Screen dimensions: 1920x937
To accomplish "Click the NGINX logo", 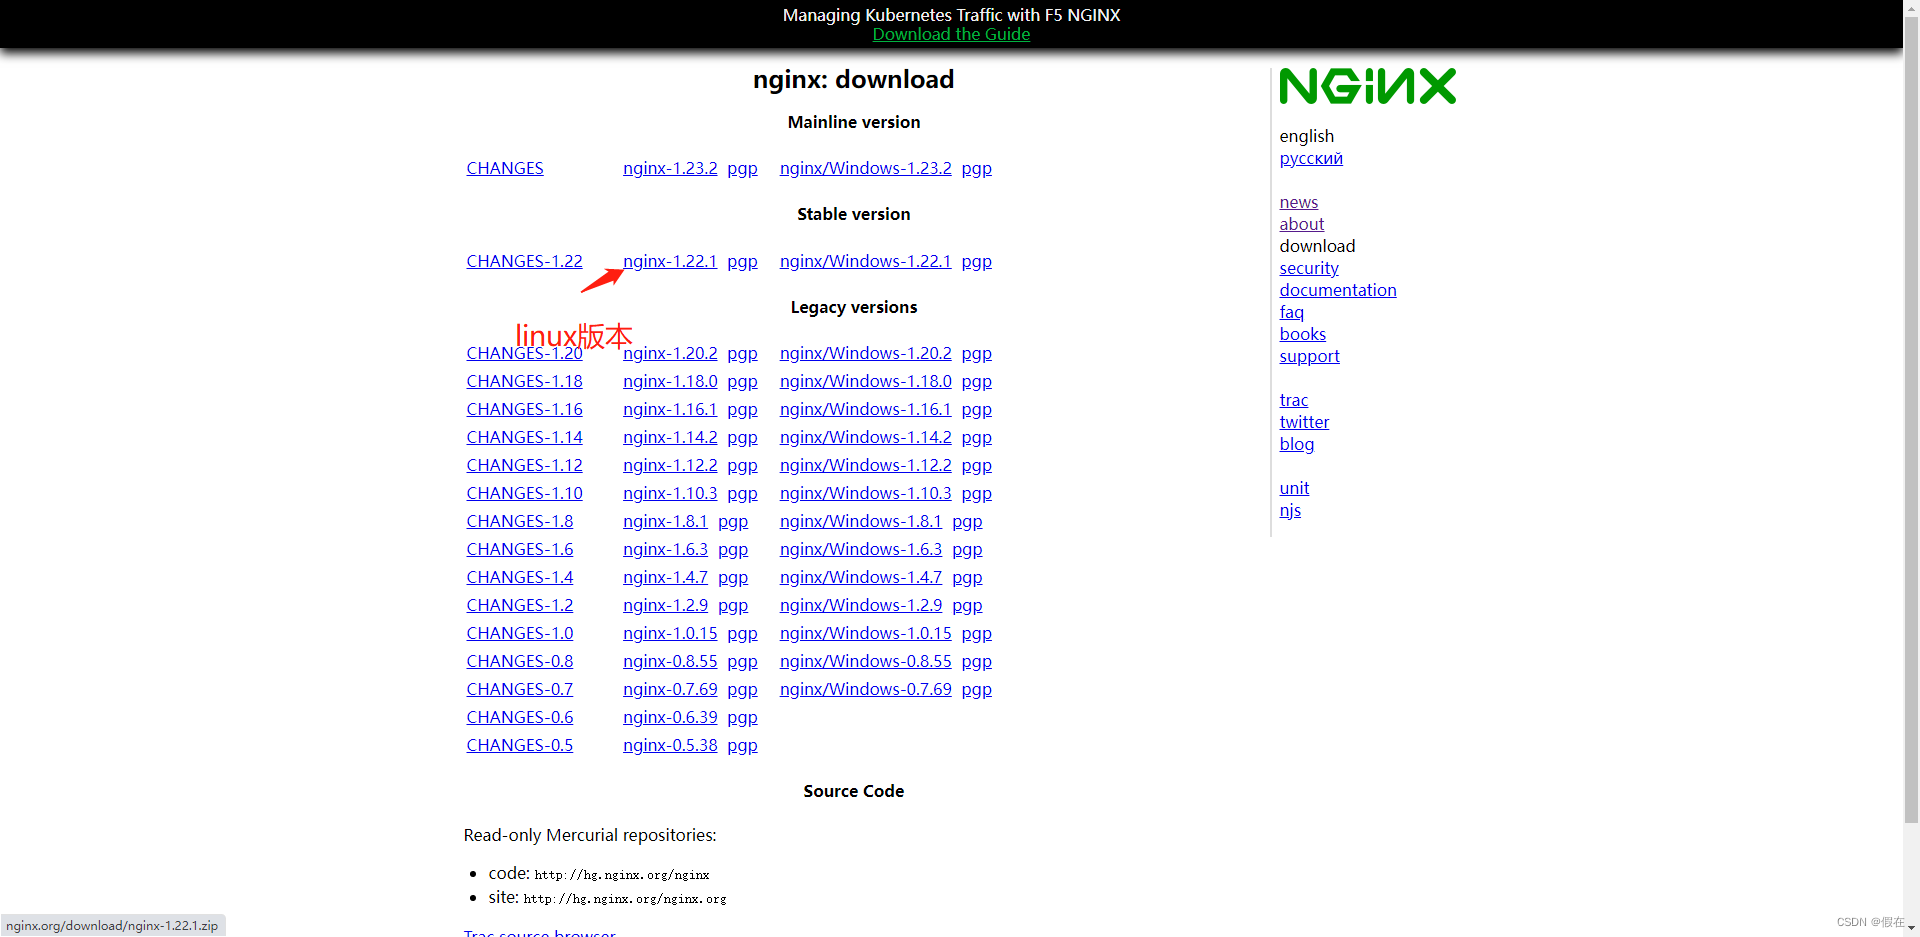I will (1367, 86).
